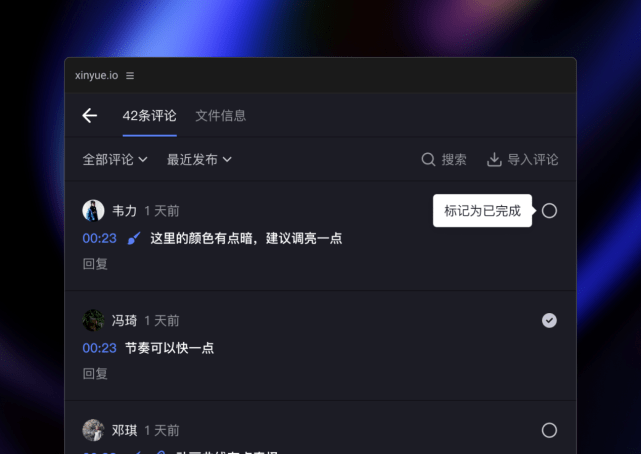The height and width of the screenshot is (454, 641).
Task: Click 回复 under 韦力's comment
Action: coord(95,264)
